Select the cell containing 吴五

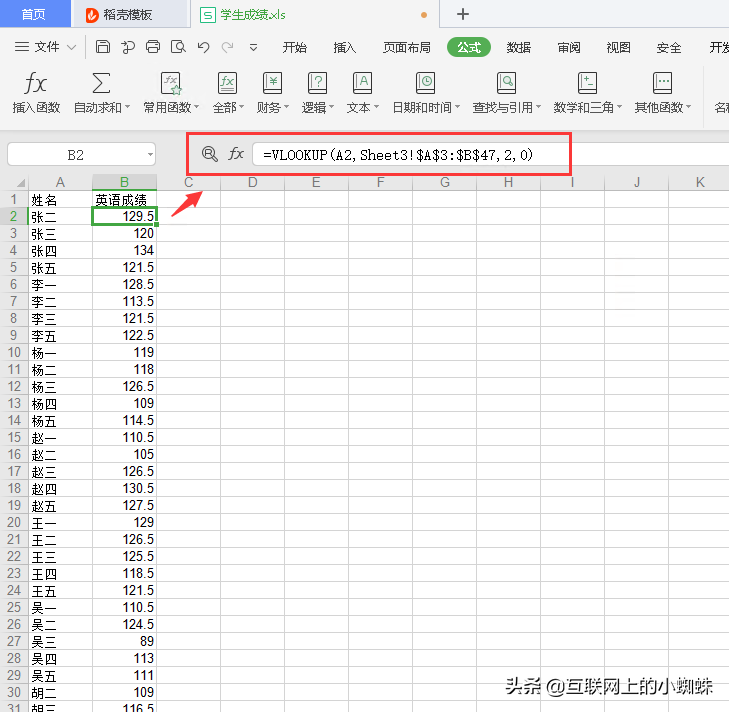coord(60,676)
